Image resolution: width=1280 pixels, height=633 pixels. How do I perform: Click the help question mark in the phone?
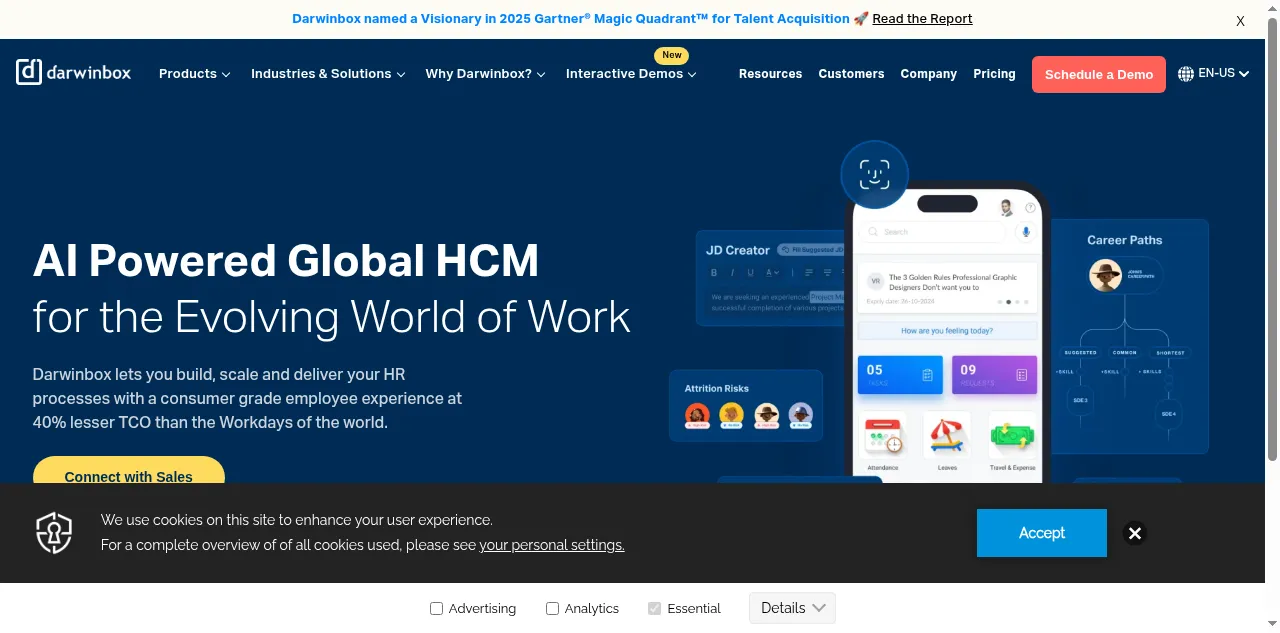[x=1030, y=208]
